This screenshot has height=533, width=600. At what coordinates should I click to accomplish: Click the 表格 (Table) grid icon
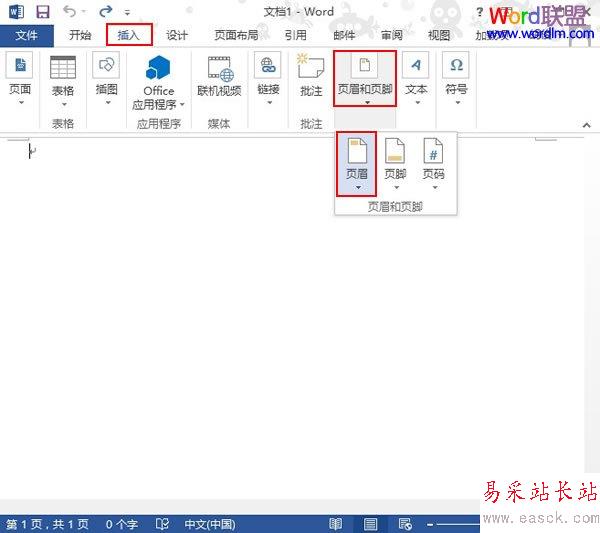pyautogui.click(x=63, y=67)
